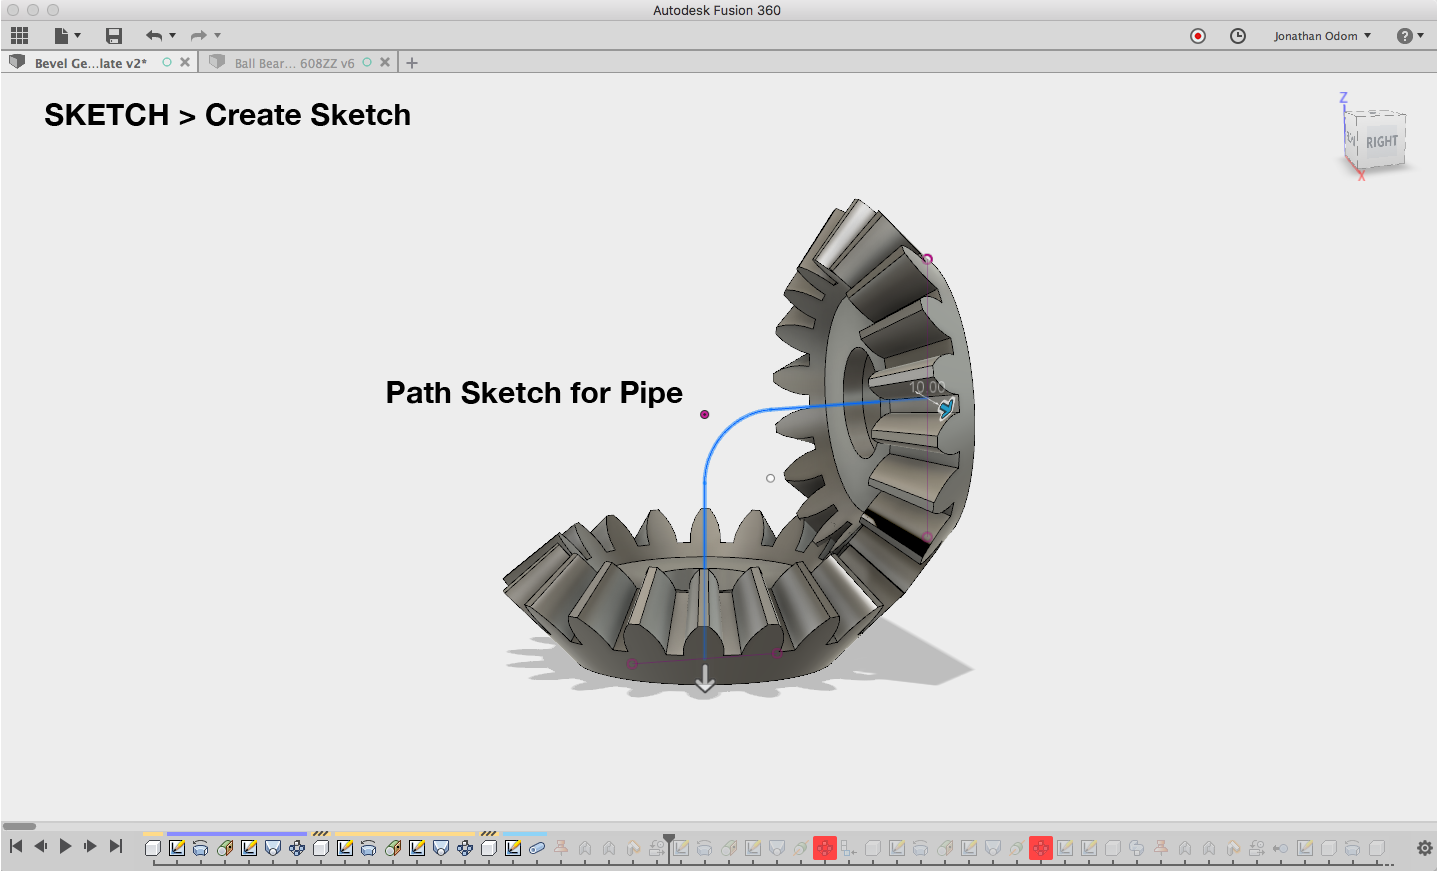Select the first component feature in timeline
1437x871 pixels.
pyautogui.click(x=153, y=848)
